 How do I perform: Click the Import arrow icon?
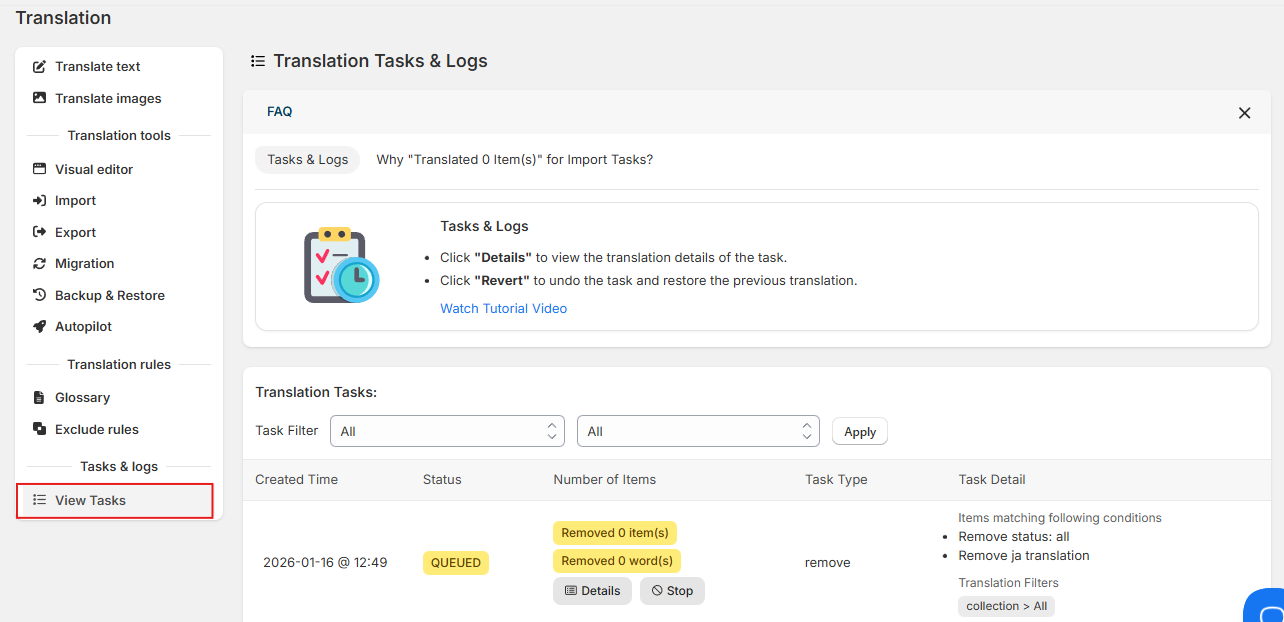pos(40,201)
